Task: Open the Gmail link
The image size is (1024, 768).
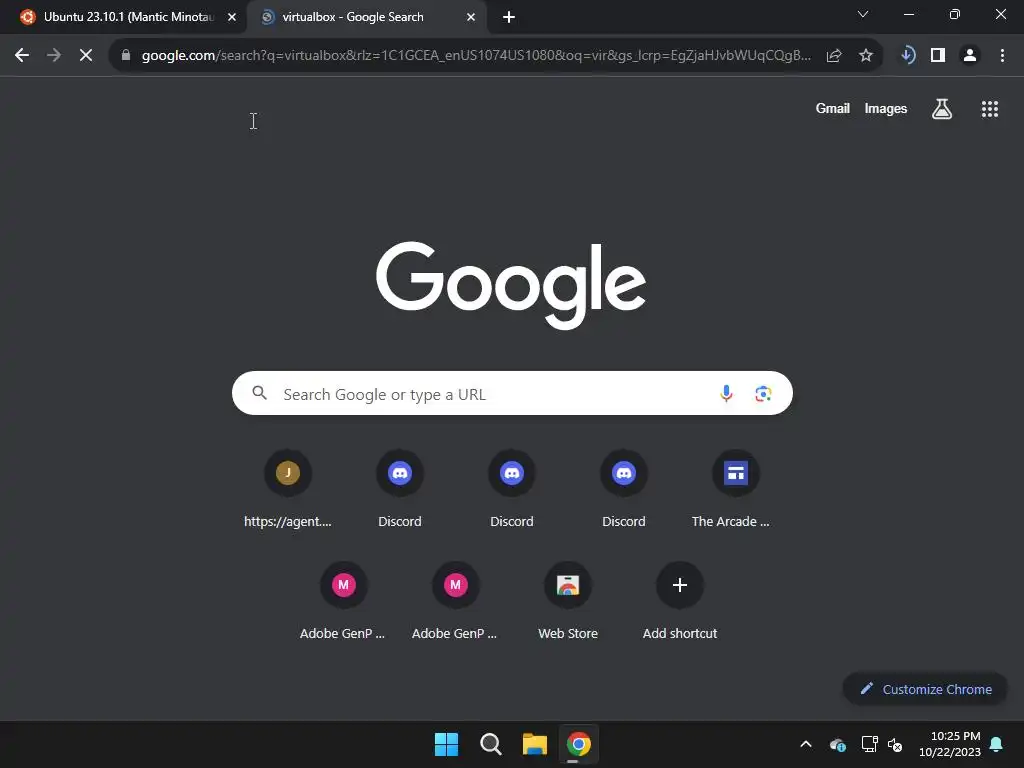Action: pyautogui.click(x=832, y=108)
